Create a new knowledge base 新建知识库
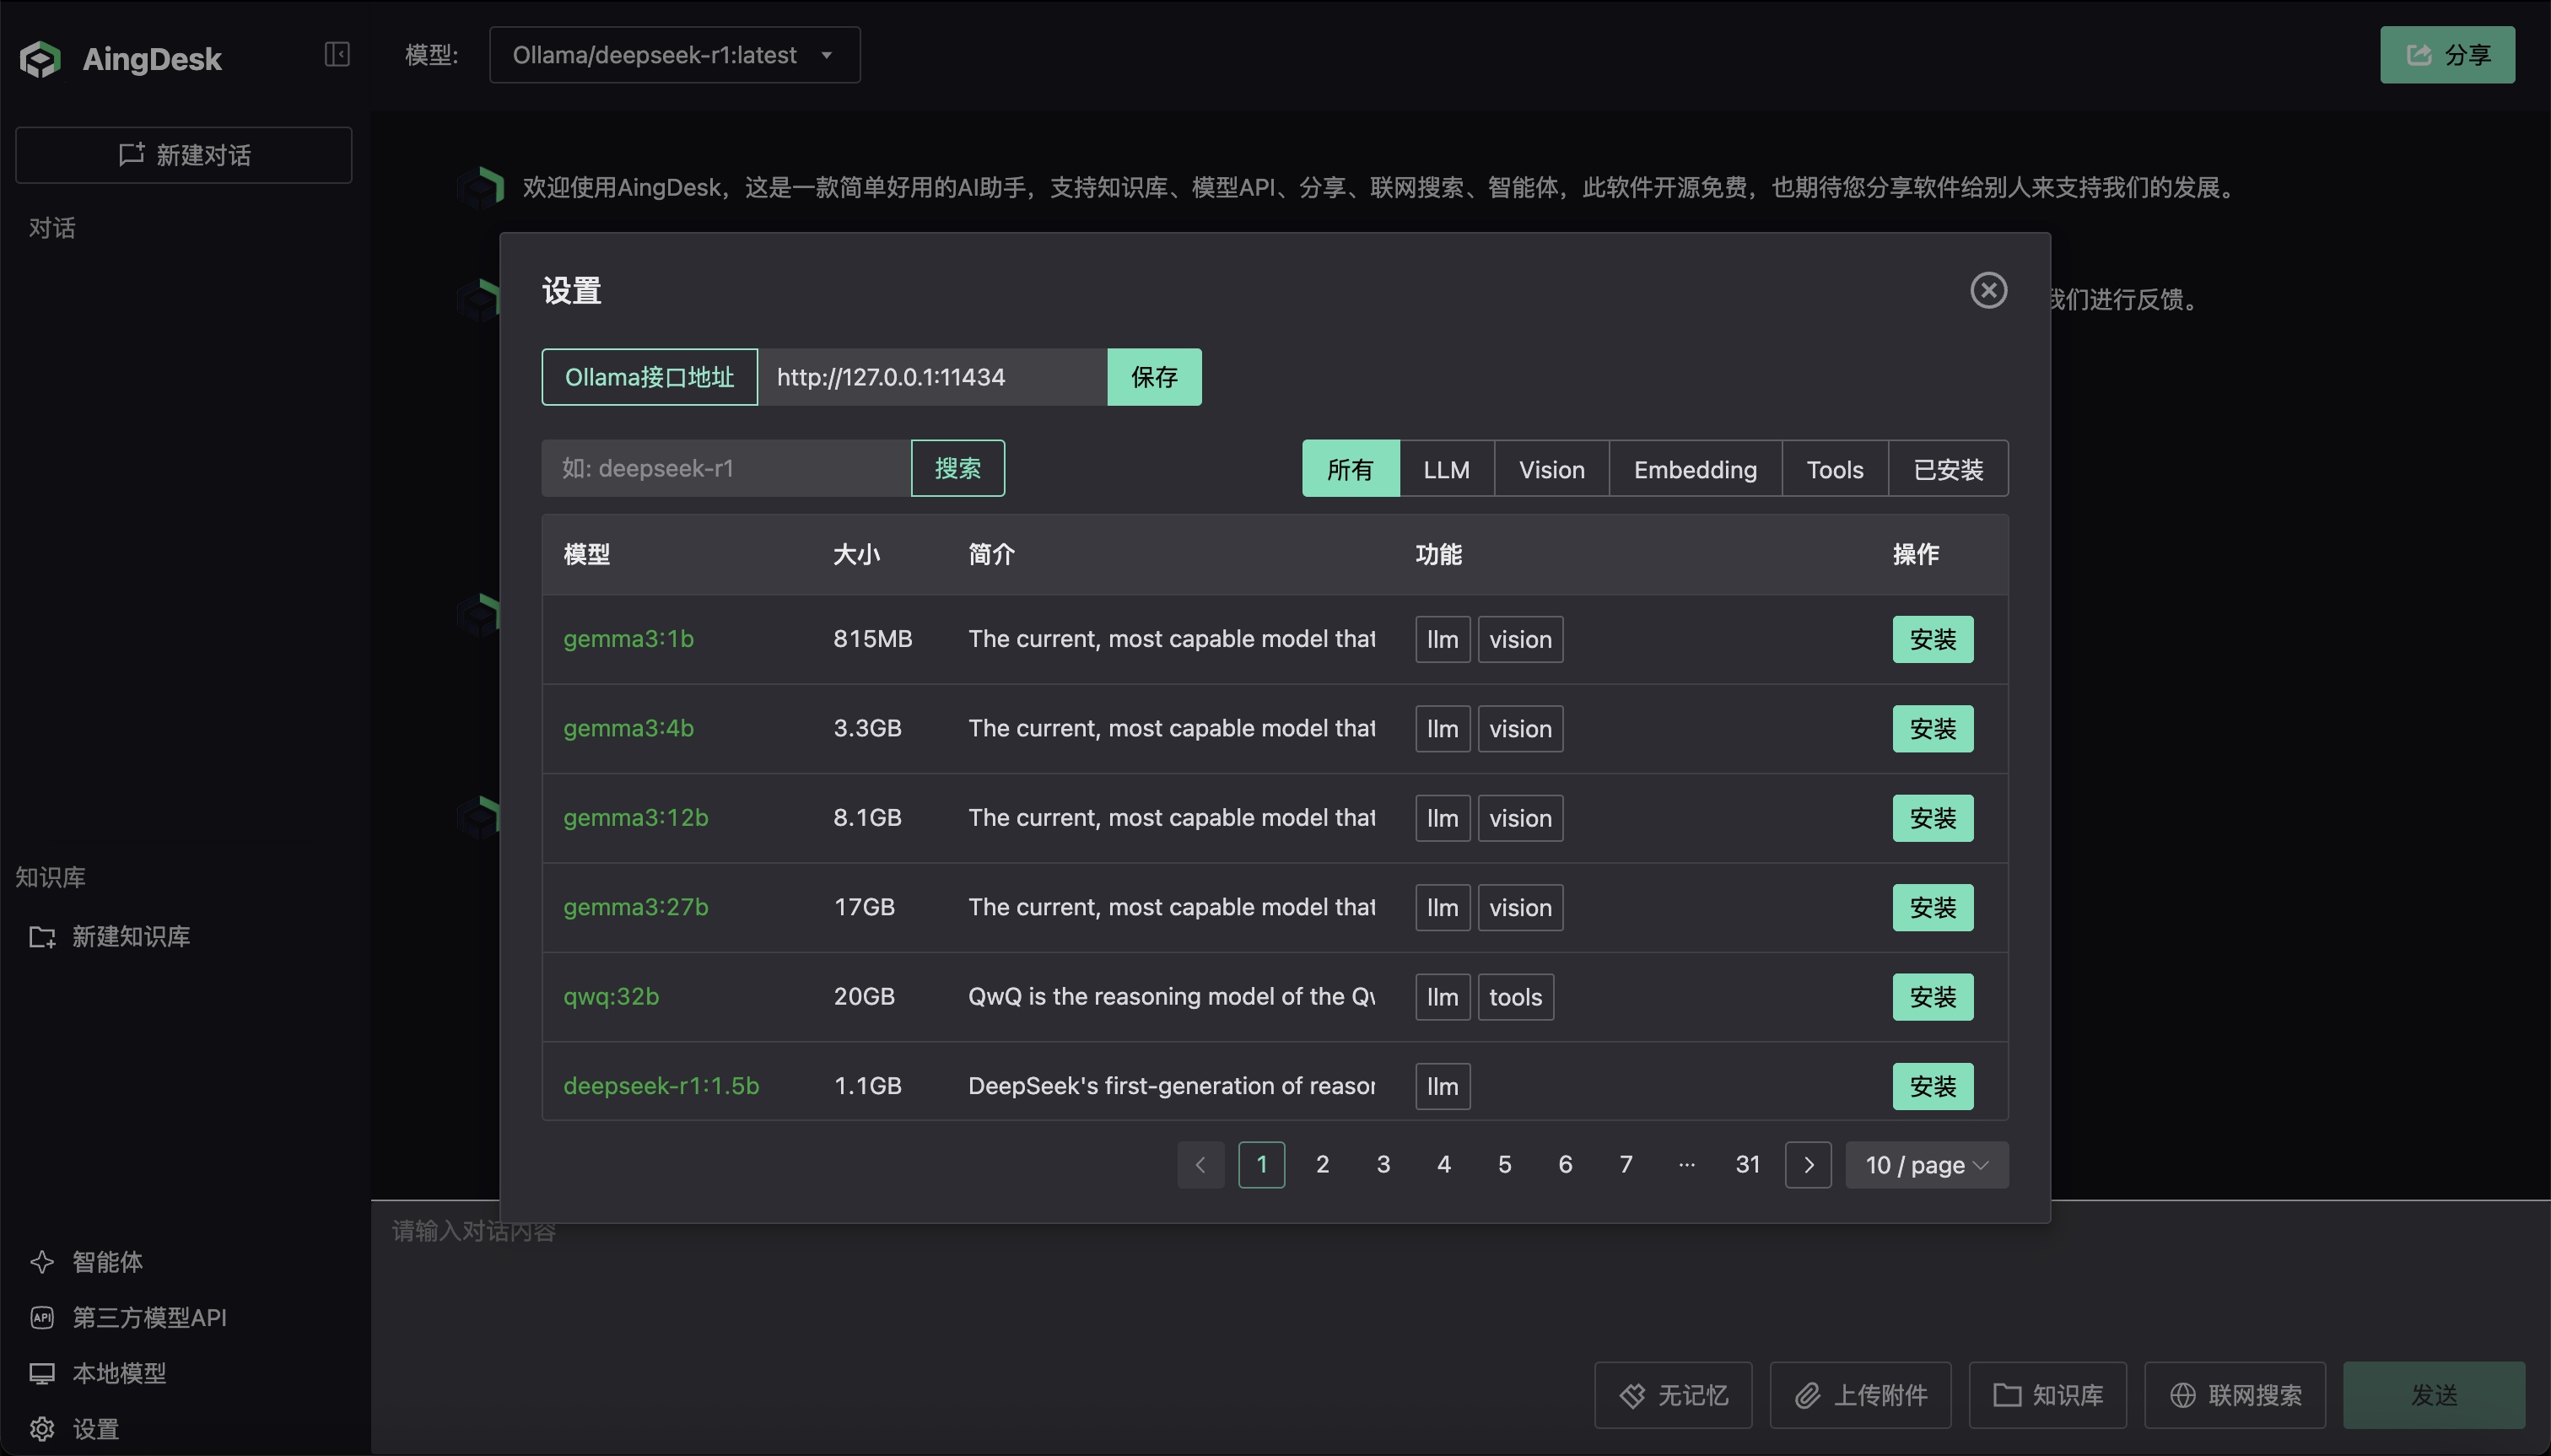The height and width of the screenshot is (1456, 2551). 110,937
